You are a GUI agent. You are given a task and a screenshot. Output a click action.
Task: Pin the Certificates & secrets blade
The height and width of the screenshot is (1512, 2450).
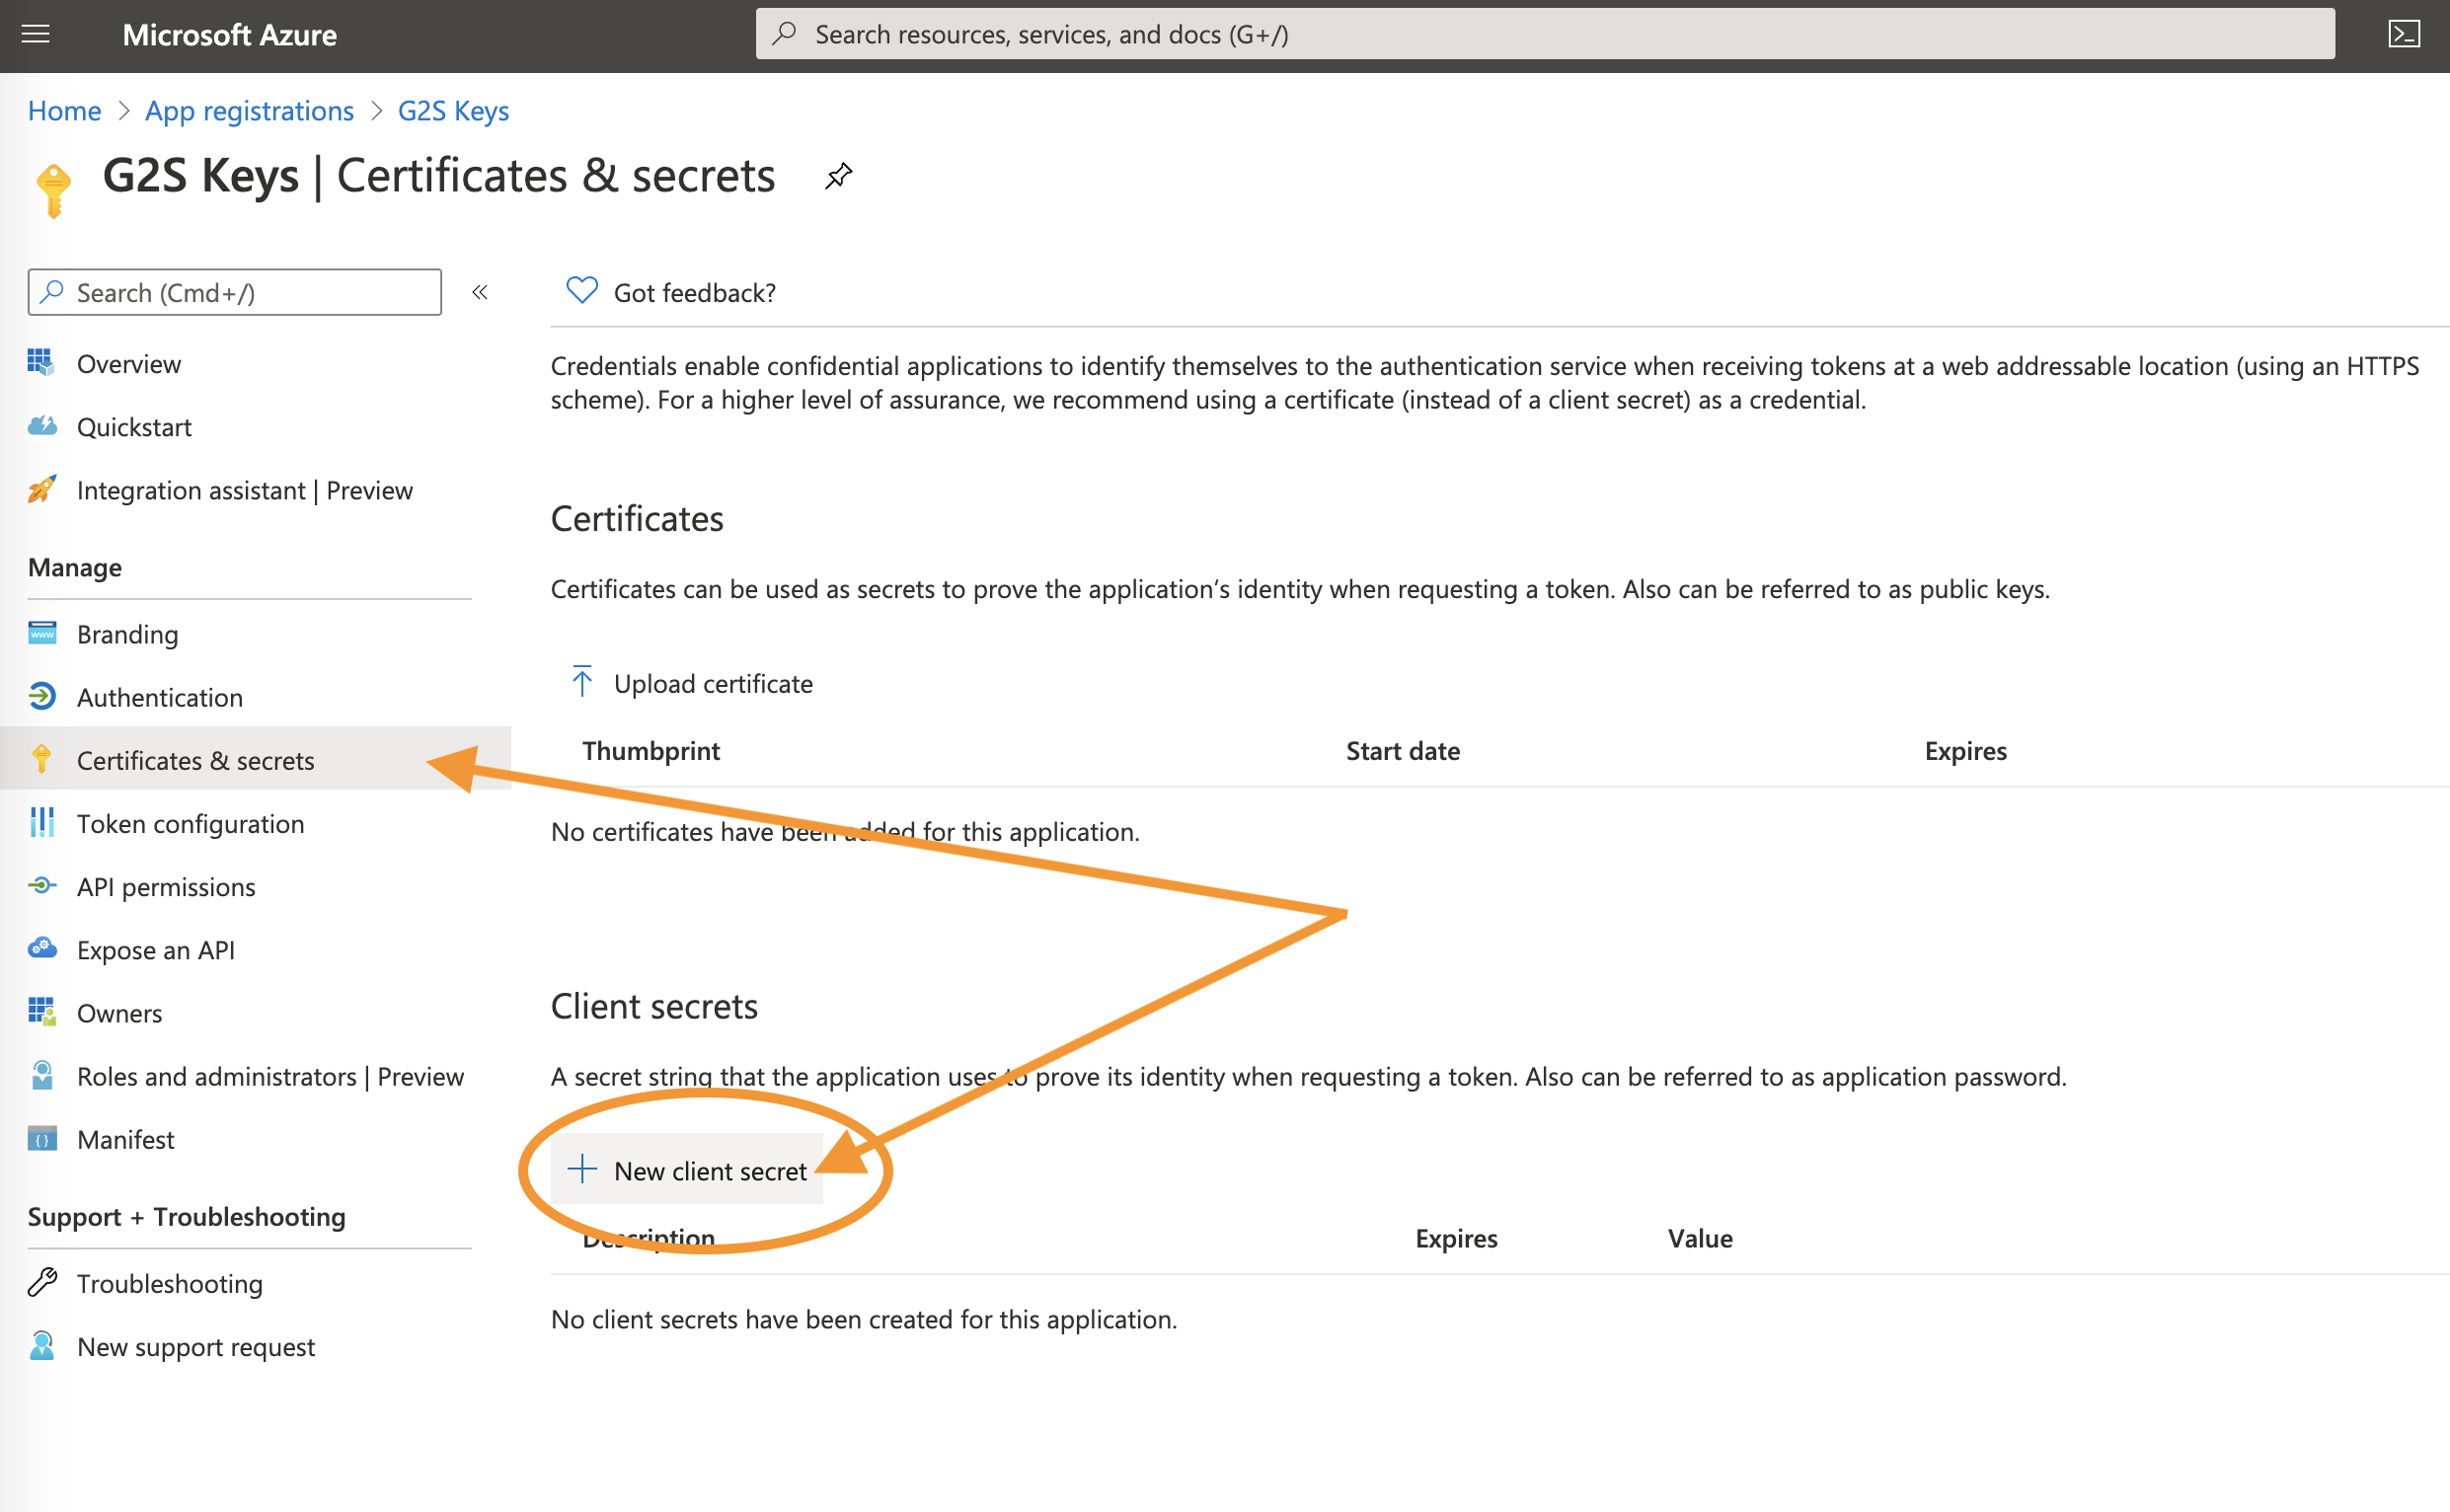(x=838, y=177)
